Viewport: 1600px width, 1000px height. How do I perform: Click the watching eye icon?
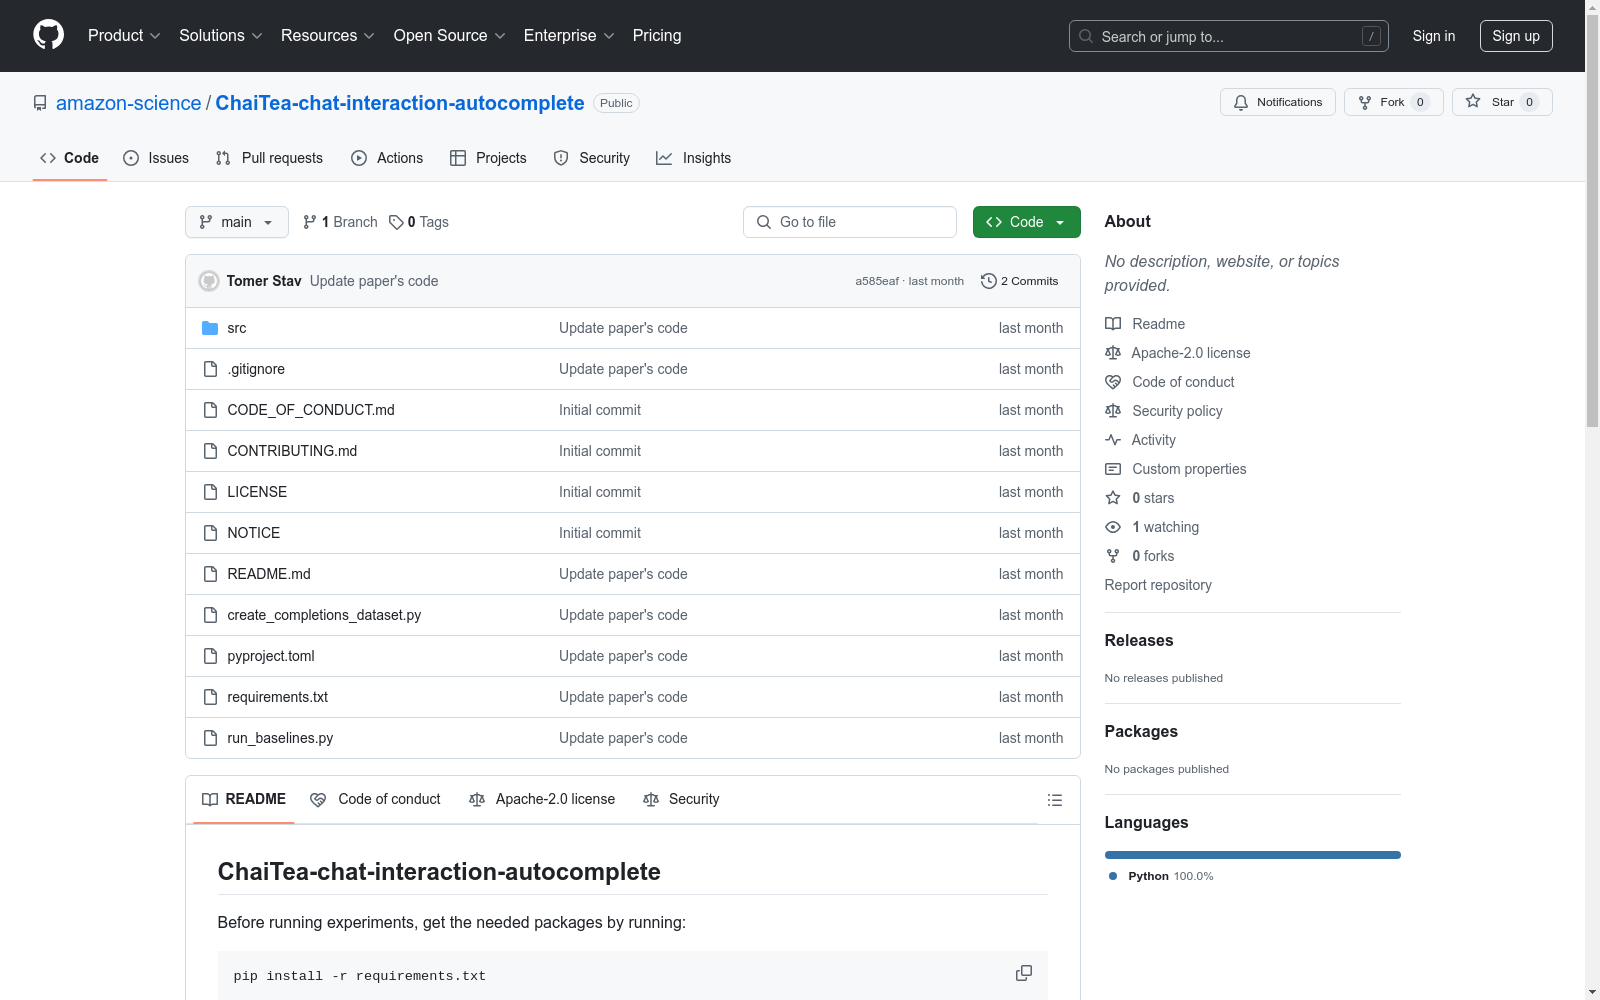[1113, 527]
